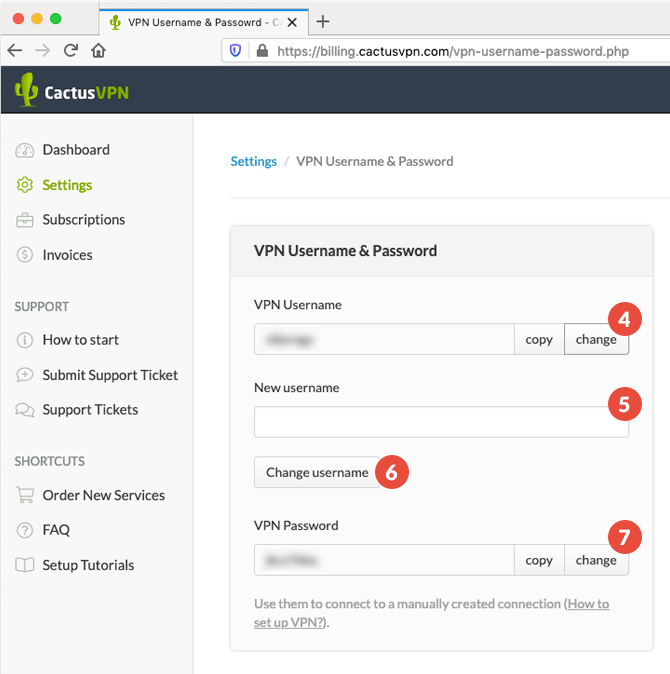
Task: Open Invoices page
Action: 67,255
